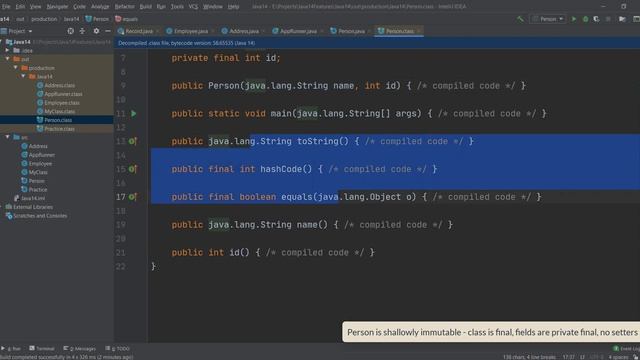Click override gutter icon on toString line
This screenshot has width=640, height=360.
(133, 141)
